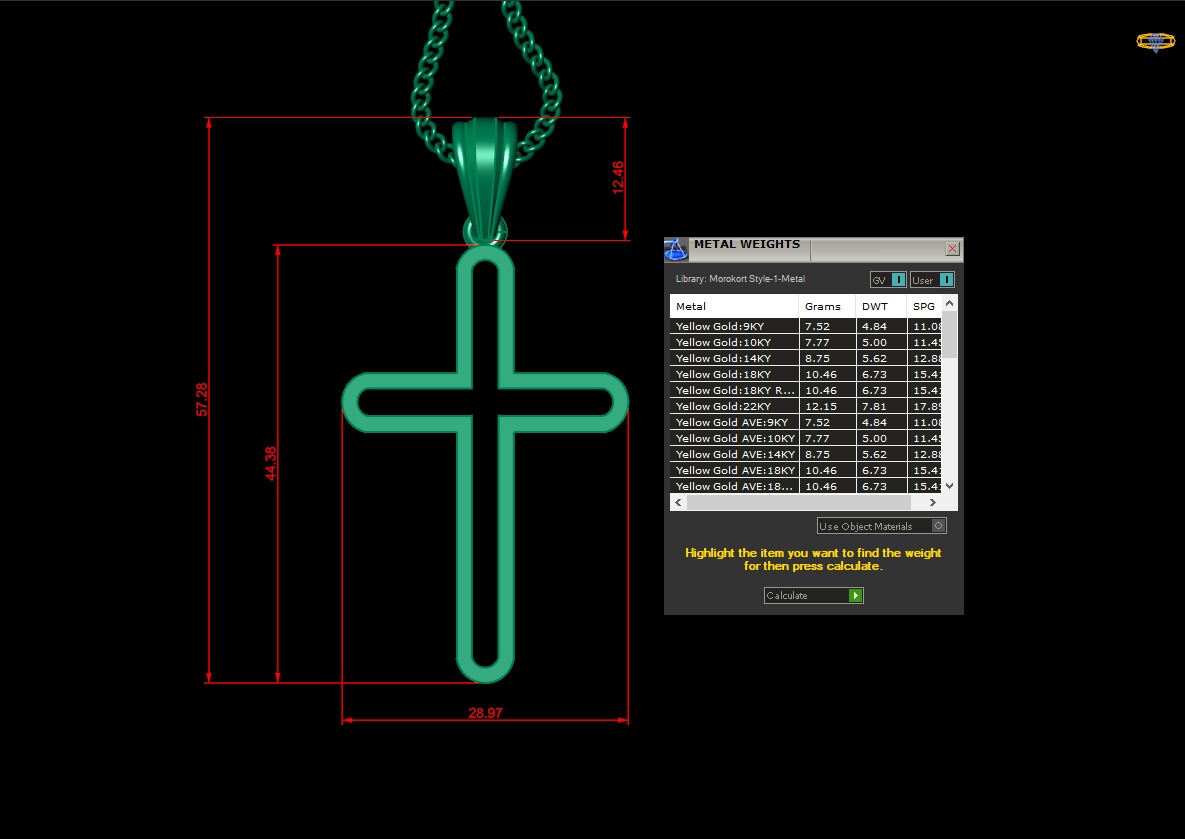Click the horizontal scrollbar thumb of metal table

pyautogui.click(x=799, y=503)
